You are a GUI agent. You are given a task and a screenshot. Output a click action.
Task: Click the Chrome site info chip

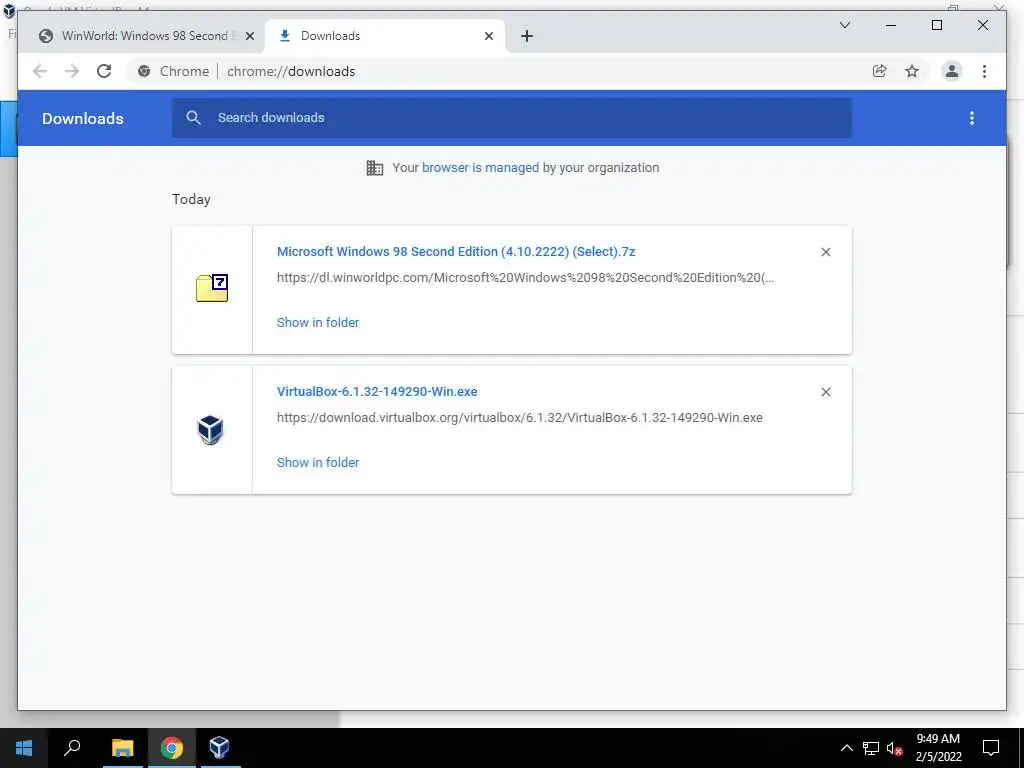pos(173,71)
